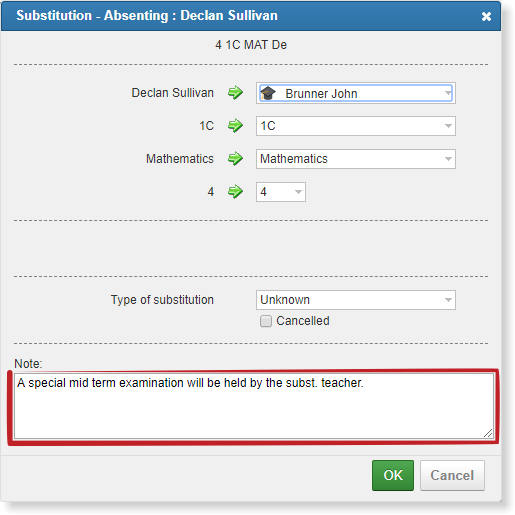Expand the 1C class dropdown
The image size is (515, 515).
(356, 126)
